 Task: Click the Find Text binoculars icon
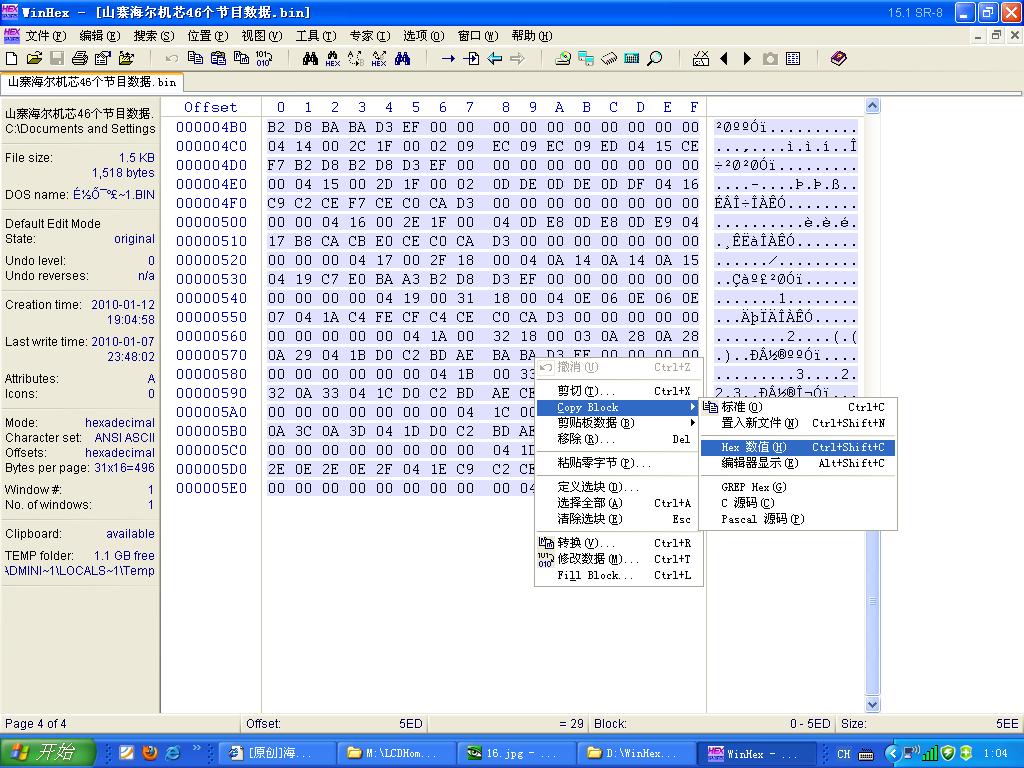click(310, 59)
